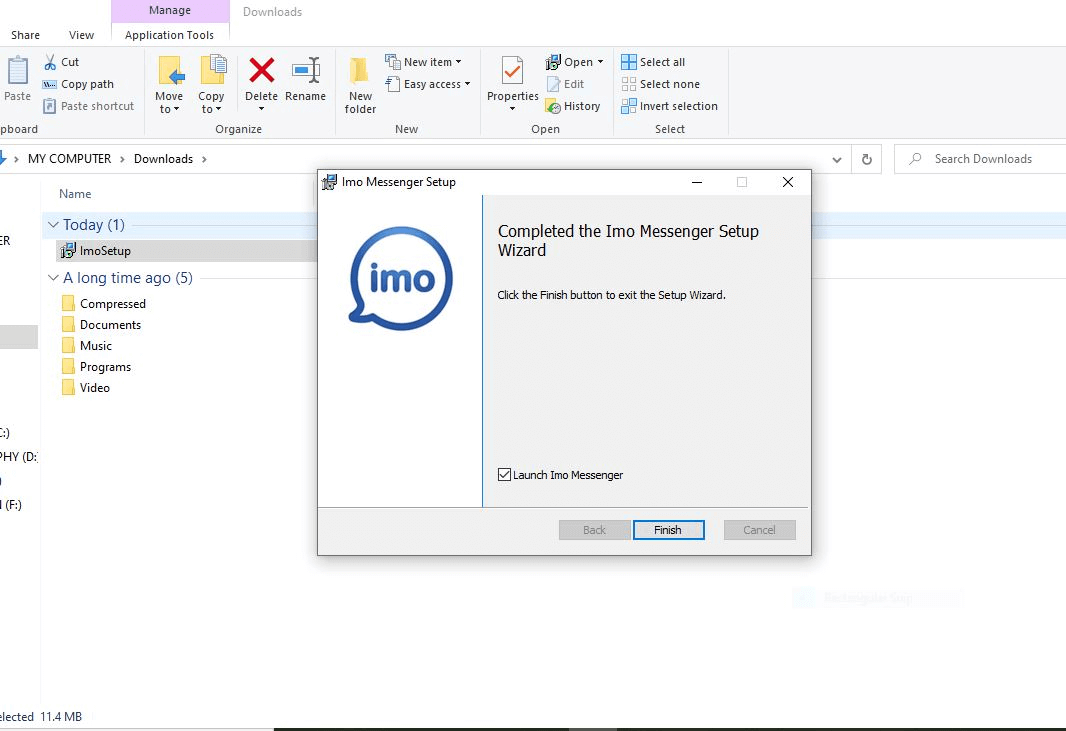The height and width of the screenshot is (731, 1066).
Task: Open the Delete dropdown arrow
Action: (x=261, y=109)
